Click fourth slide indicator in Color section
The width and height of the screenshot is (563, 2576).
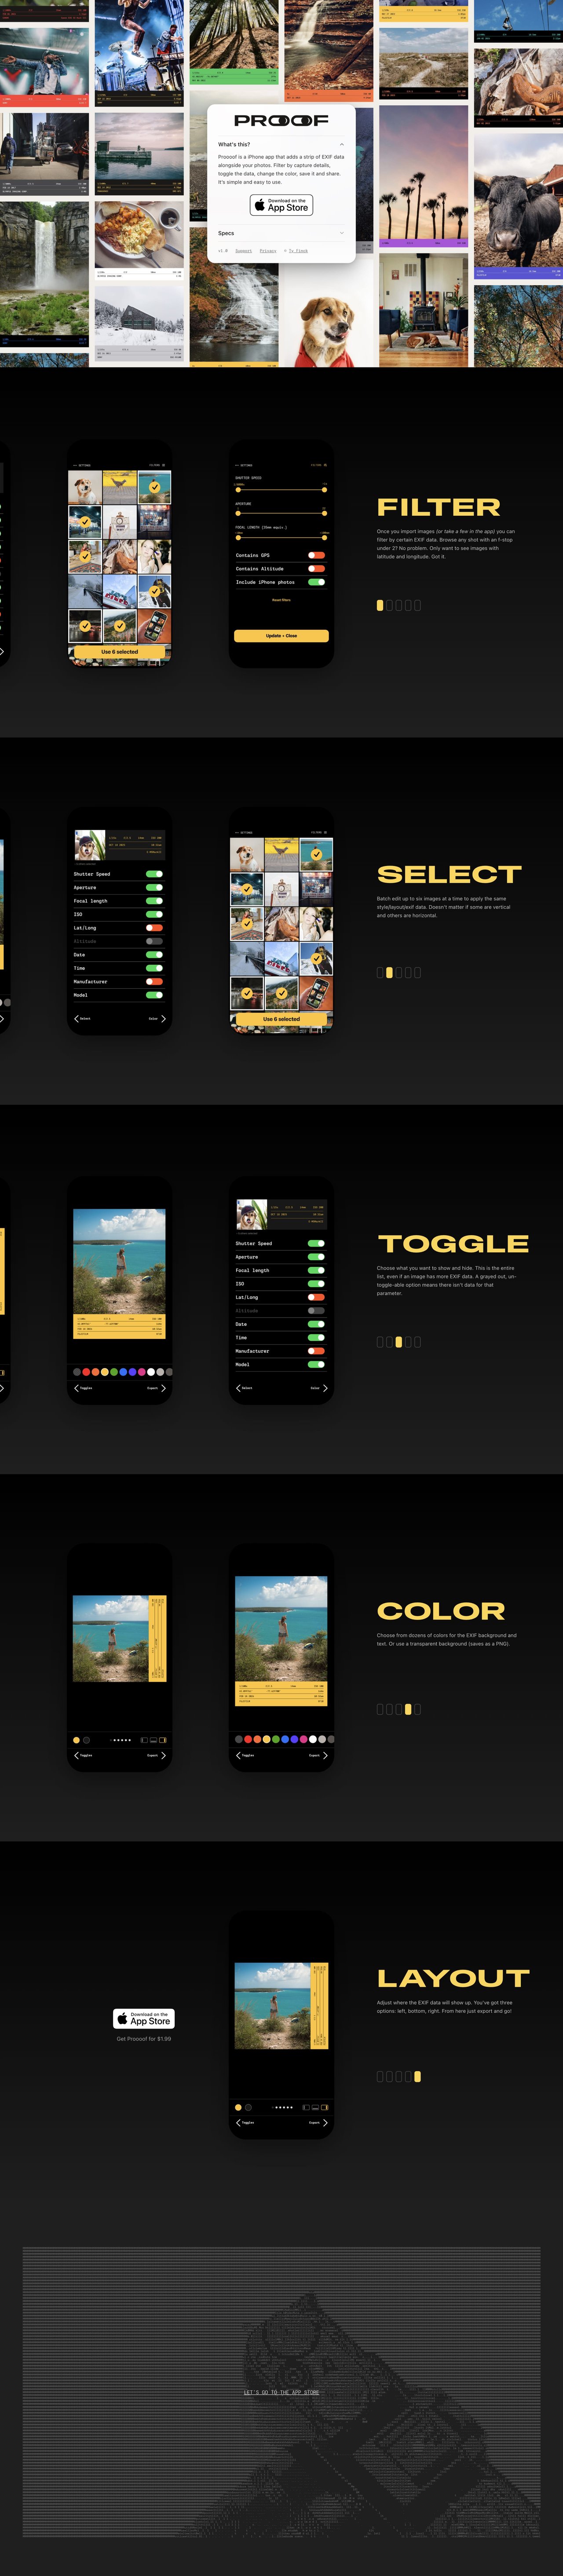coord(408,1709)
